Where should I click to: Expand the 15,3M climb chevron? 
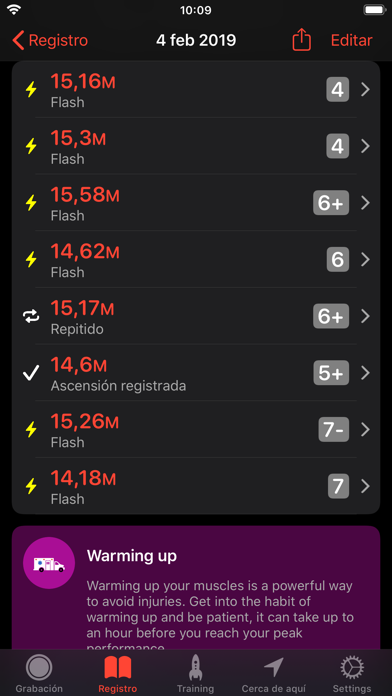coord(365,146)
